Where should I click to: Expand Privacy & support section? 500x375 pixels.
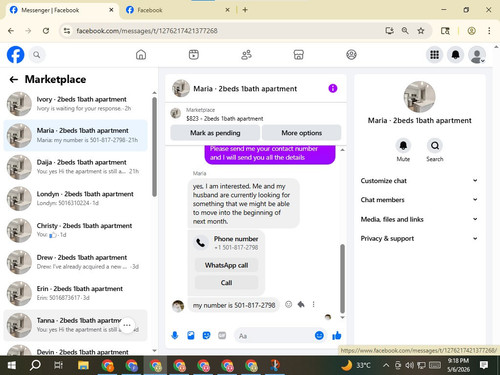coord(419,238)
